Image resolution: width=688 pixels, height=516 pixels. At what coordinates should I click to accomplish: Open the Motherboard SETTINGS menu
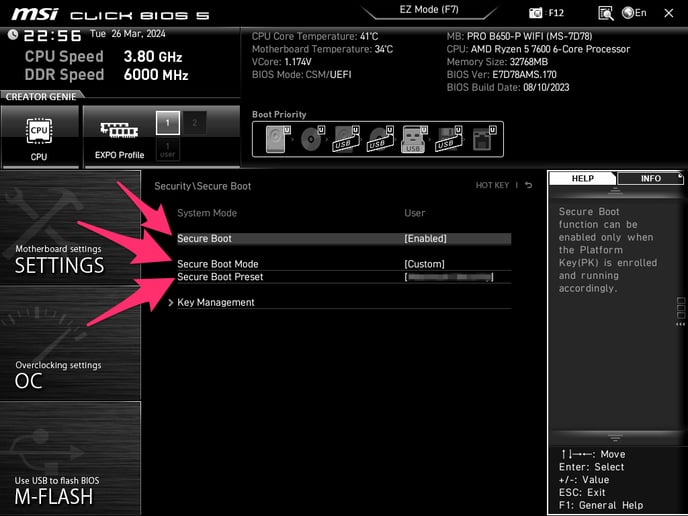click(x=70, y=228)
